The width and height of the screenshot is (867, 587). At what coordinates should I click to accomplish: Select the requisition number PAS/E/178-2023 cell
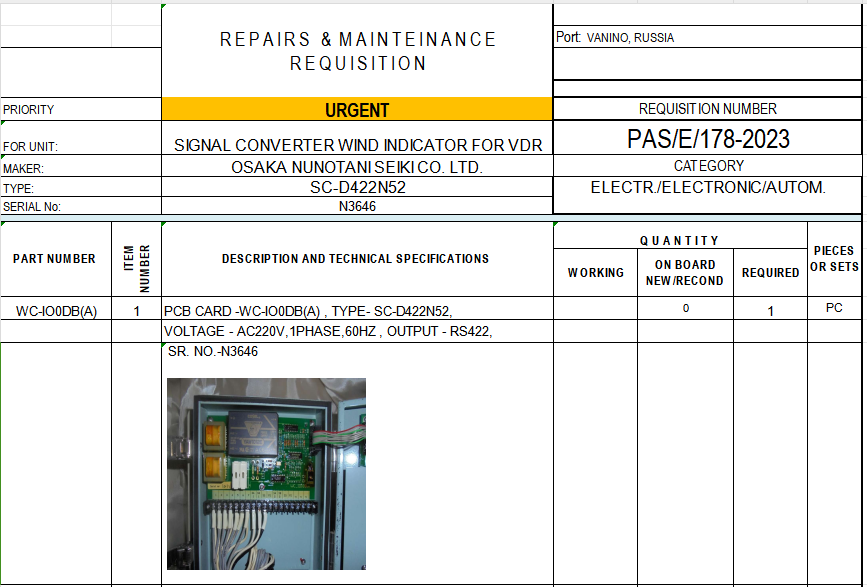pyautogui.click(x=708, y=139)
